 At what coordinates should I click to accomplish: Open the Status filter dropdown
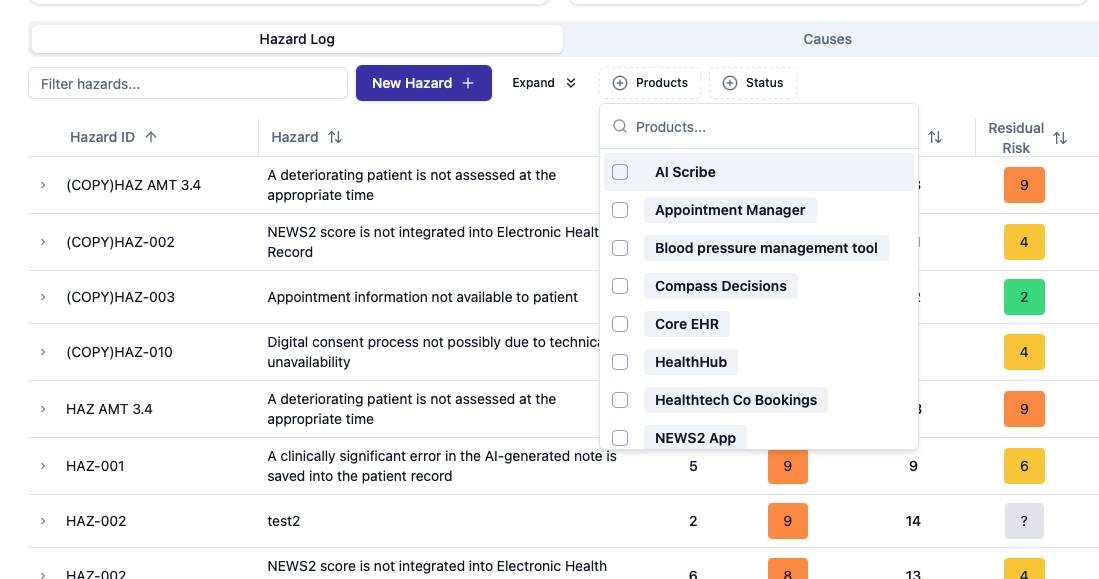tap(753, 83)
